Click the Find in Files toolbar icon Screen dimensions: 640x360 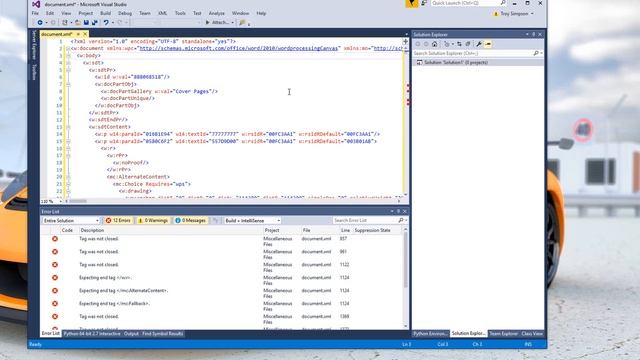[x=242, y=22]
